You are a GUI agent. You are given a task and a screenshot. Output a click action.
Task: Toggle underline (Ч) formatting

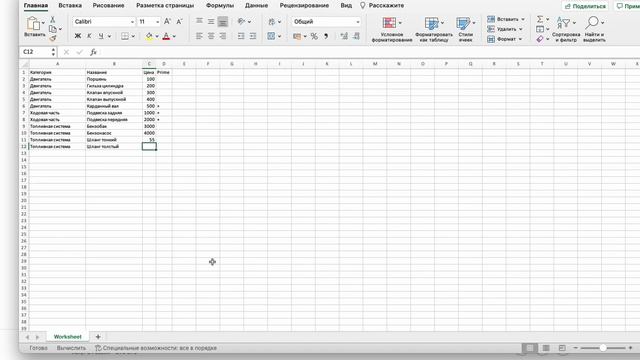101,36
